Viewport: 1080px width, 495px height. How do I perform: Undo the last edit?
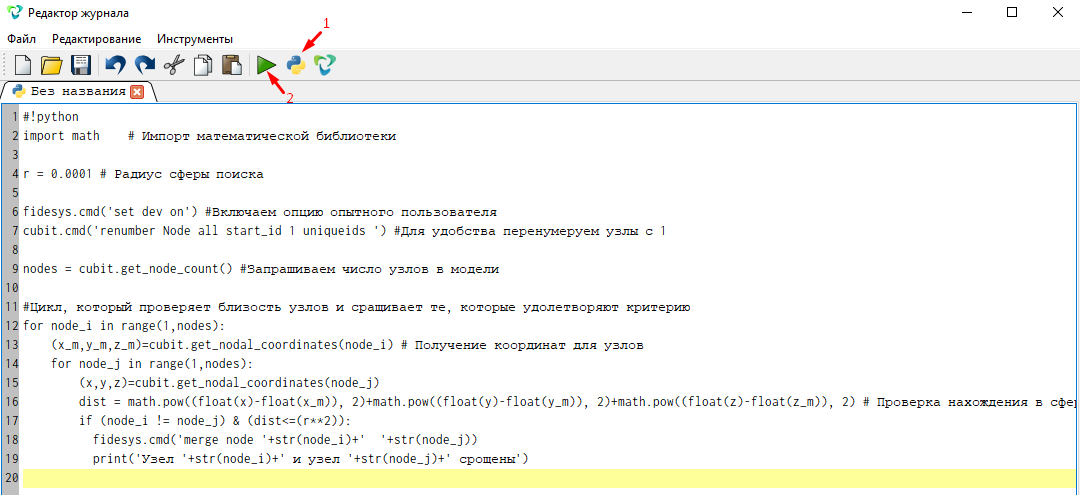[116, 65]
